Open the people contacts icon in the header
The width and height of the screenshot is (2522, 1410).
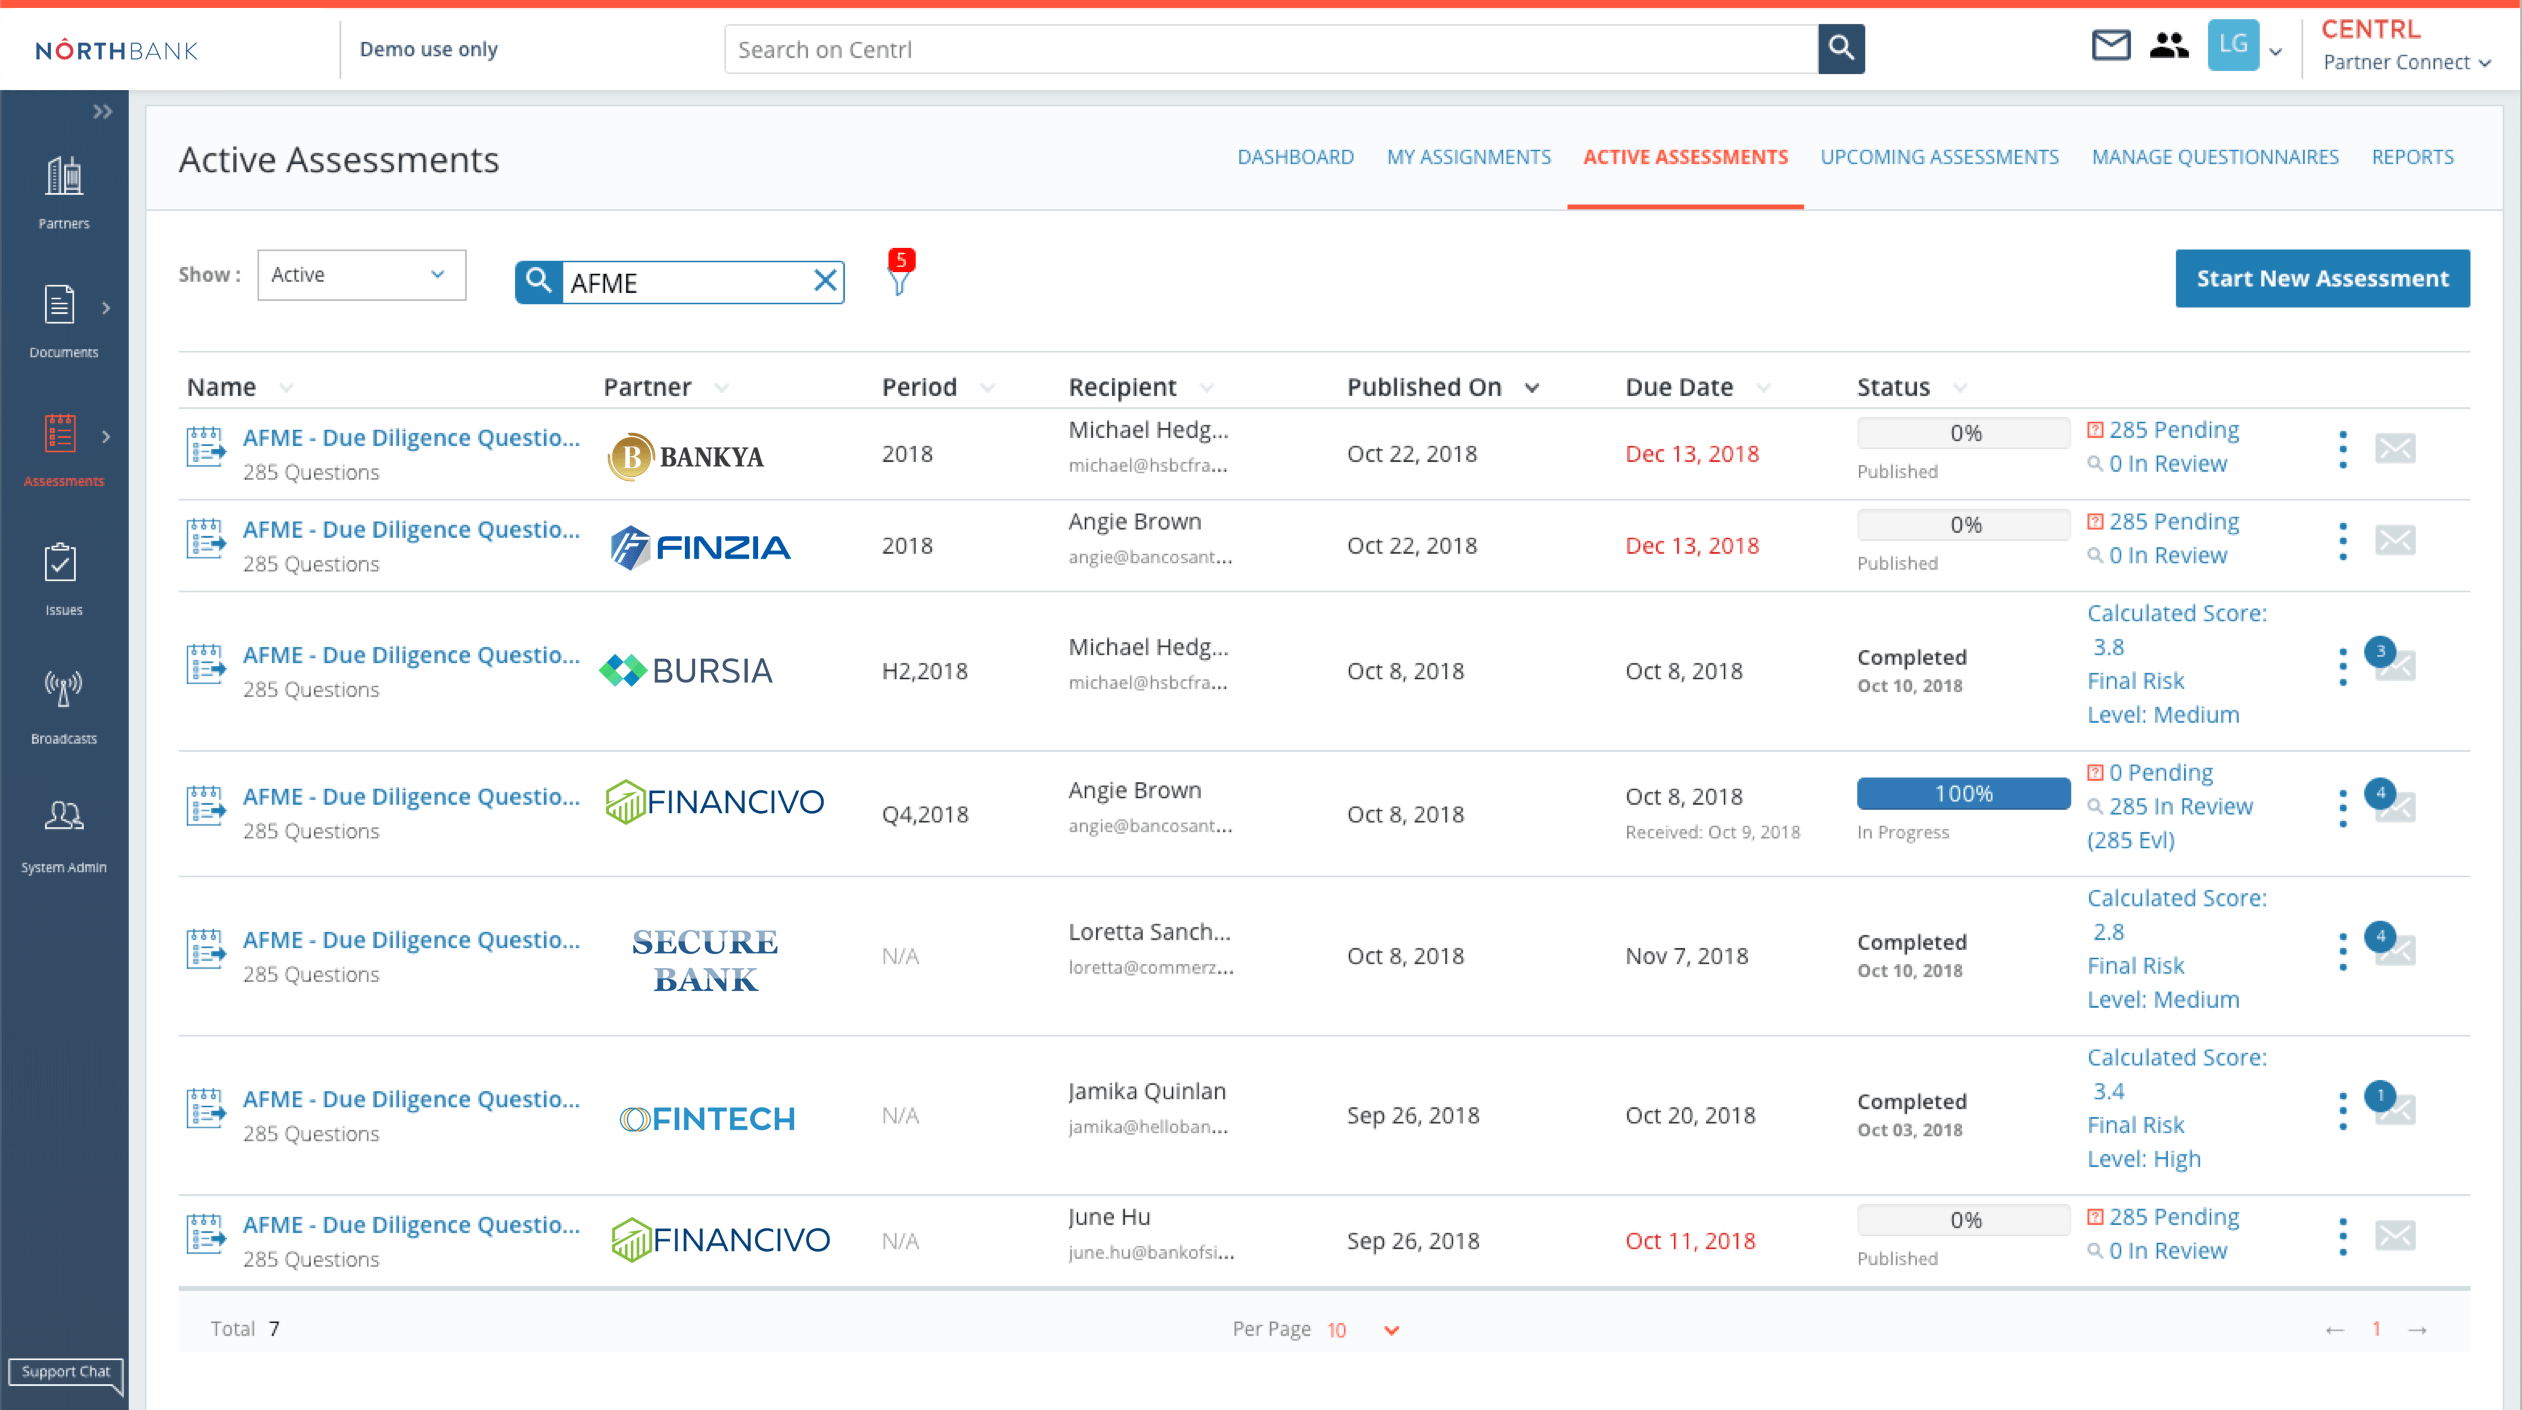pyautogui.click(x=2168, y=46)
